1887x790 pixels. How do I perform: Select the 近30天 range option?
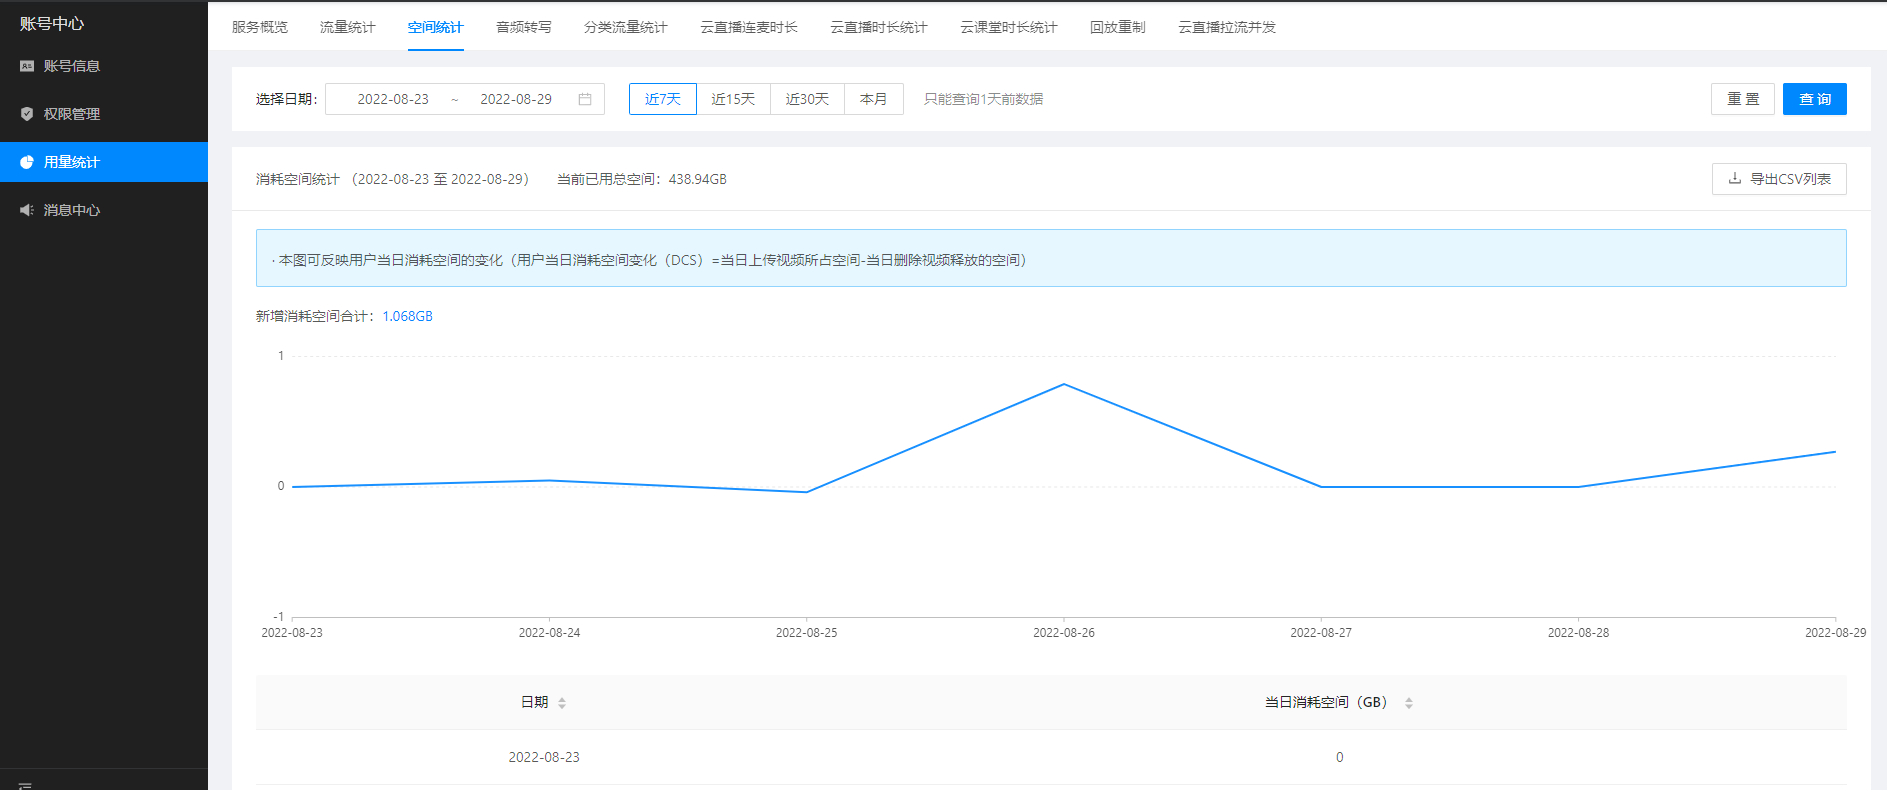coord(808,99)
